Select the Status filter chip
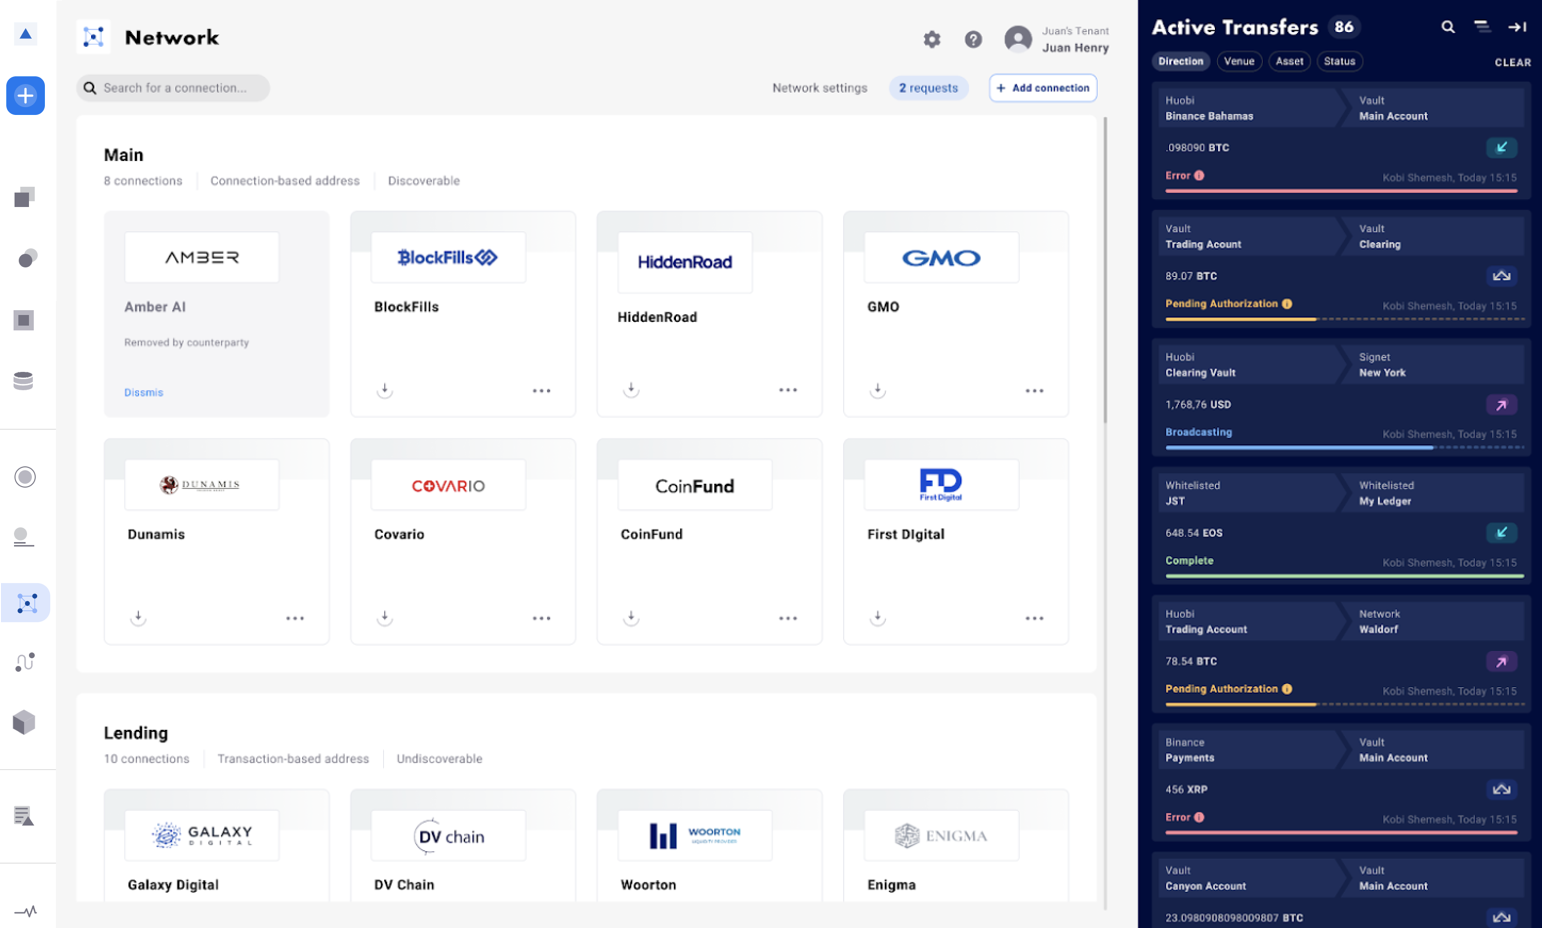 pyautogui.click(x=1340, y=62)
